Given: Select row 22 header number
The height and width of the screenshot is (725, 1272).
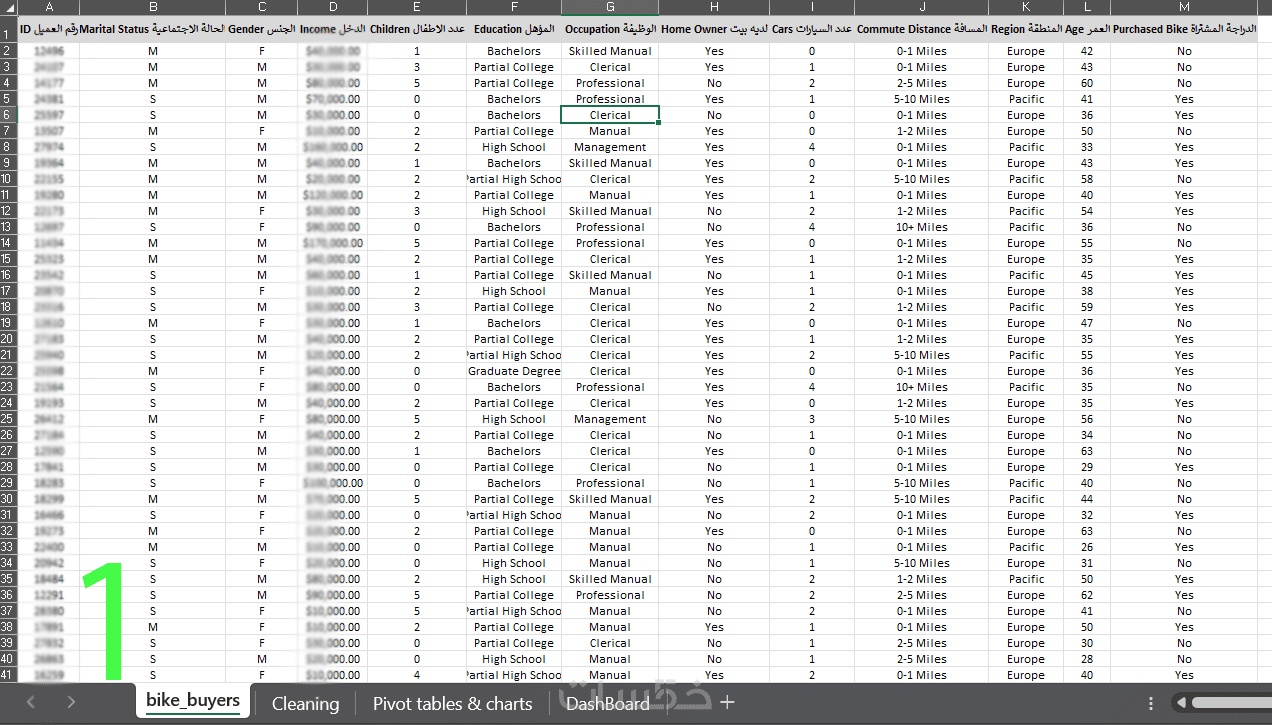Looking at the screenshot, I should [9, 371].
